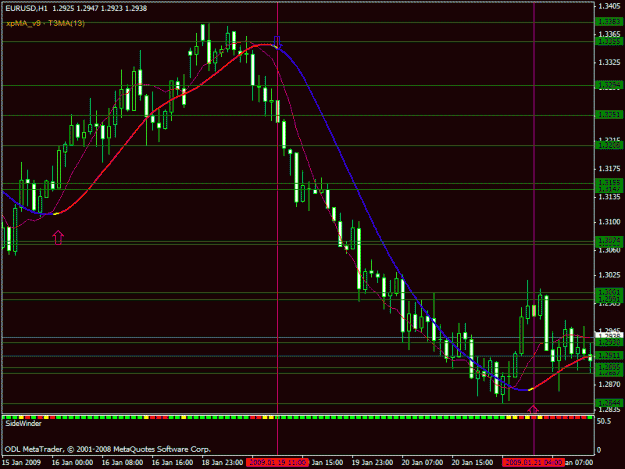Select the blue down arrow sell signal
The image size is (625, 469).
(277, 42)
